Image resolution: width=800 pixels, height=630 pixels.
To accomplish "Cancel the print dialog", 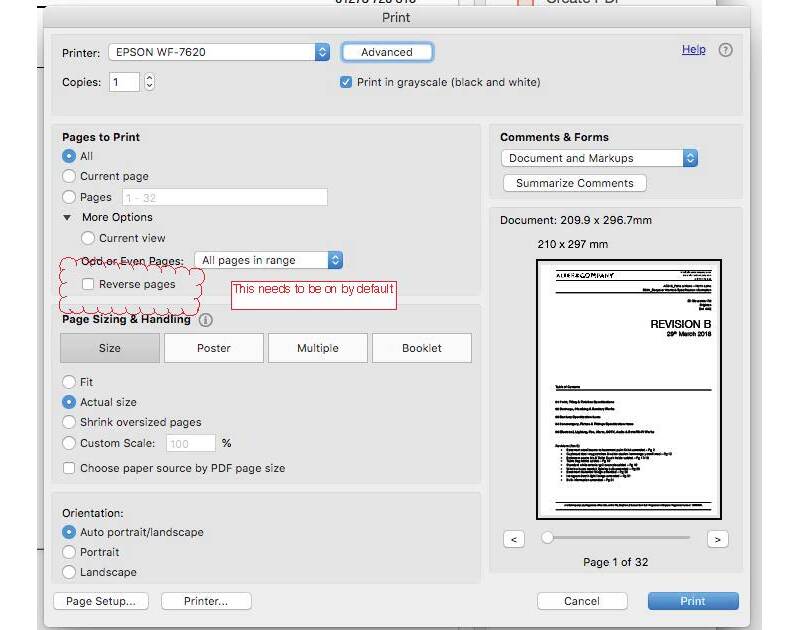I will tap(582, 601).
